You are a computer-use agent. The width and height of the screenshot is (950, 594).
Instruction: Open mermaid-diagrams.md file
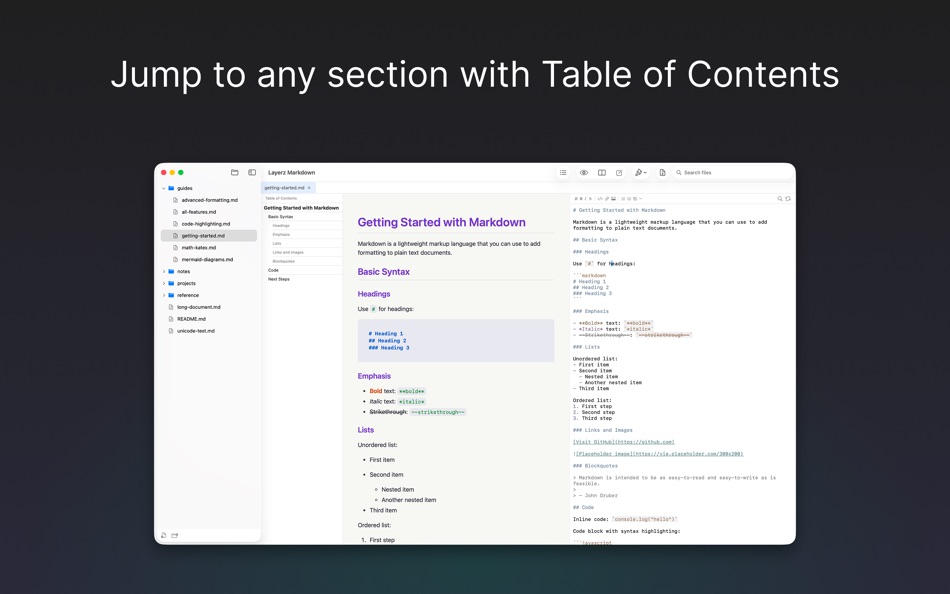[x=209, y=259]
